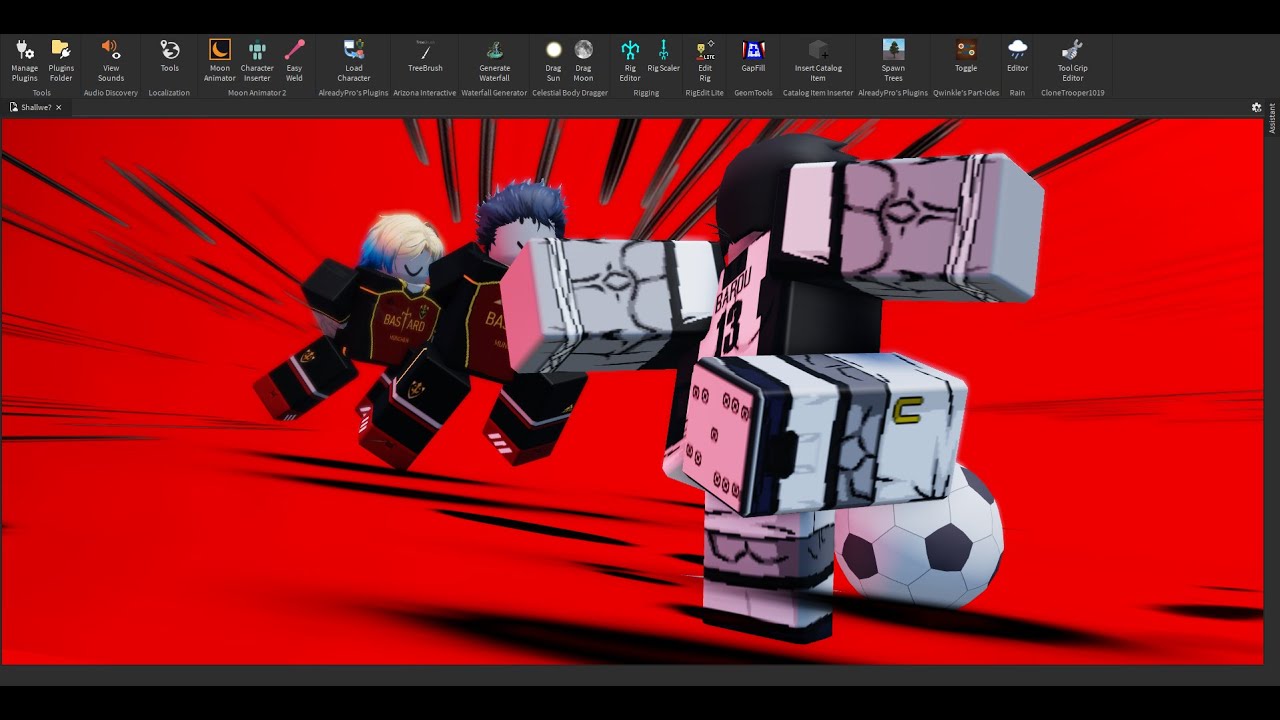The image size is (1280, 720).
Task: Click the "Localization" group label
Action: click(169, 93)
